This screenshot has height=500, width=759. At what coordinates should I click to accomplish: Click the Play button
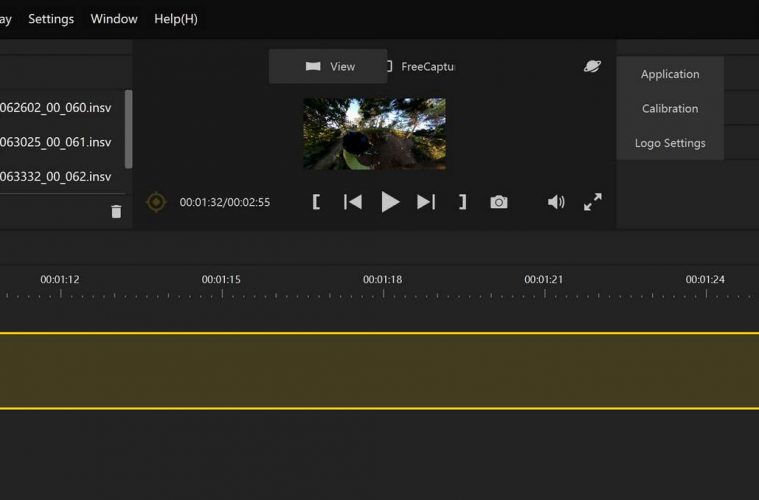(390, 202)
